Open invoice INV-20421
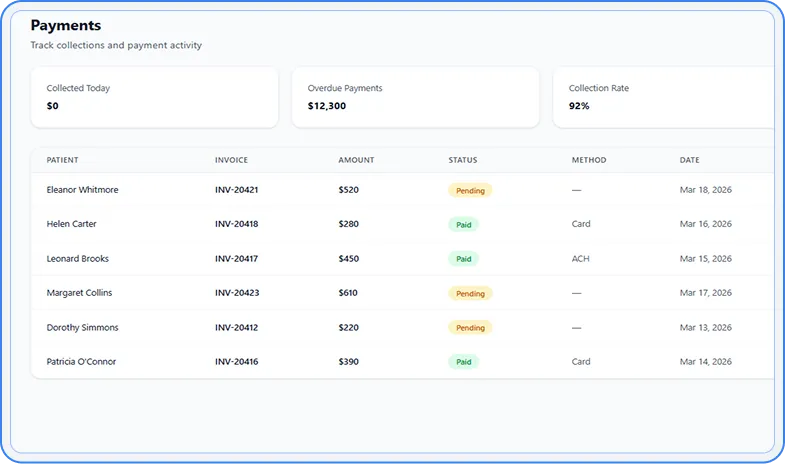Screen dimensions: 785x464 click(x=236, y=190)
